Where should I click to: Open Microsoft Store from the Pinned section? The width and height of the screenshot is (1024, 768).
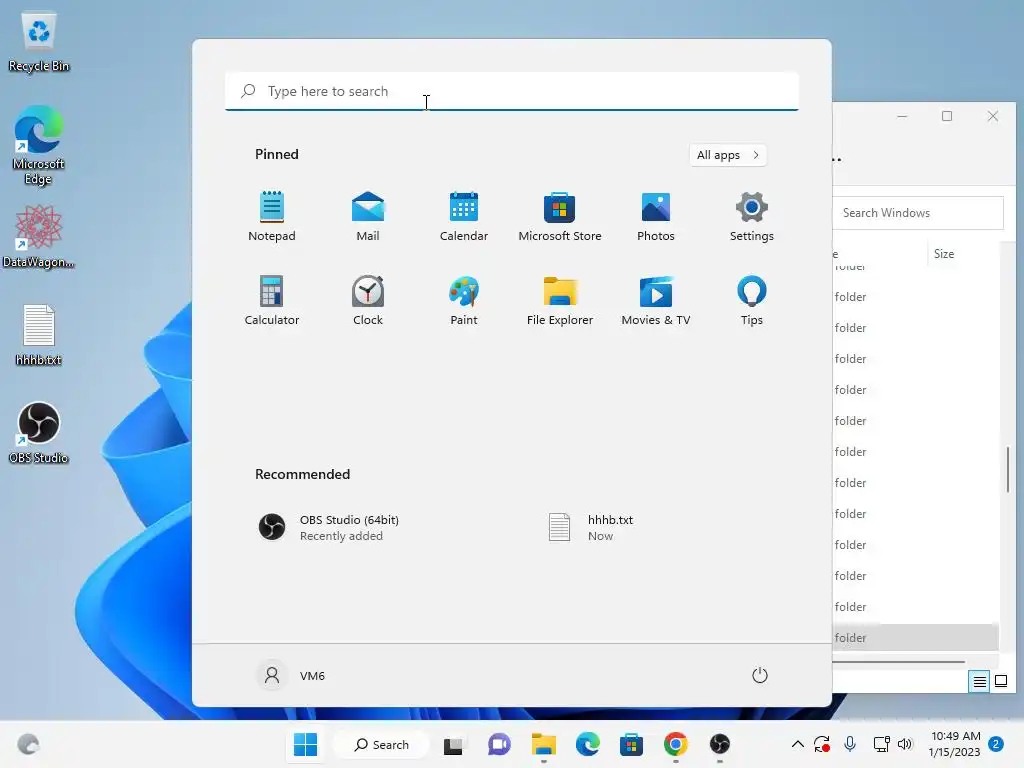(560, 217)
